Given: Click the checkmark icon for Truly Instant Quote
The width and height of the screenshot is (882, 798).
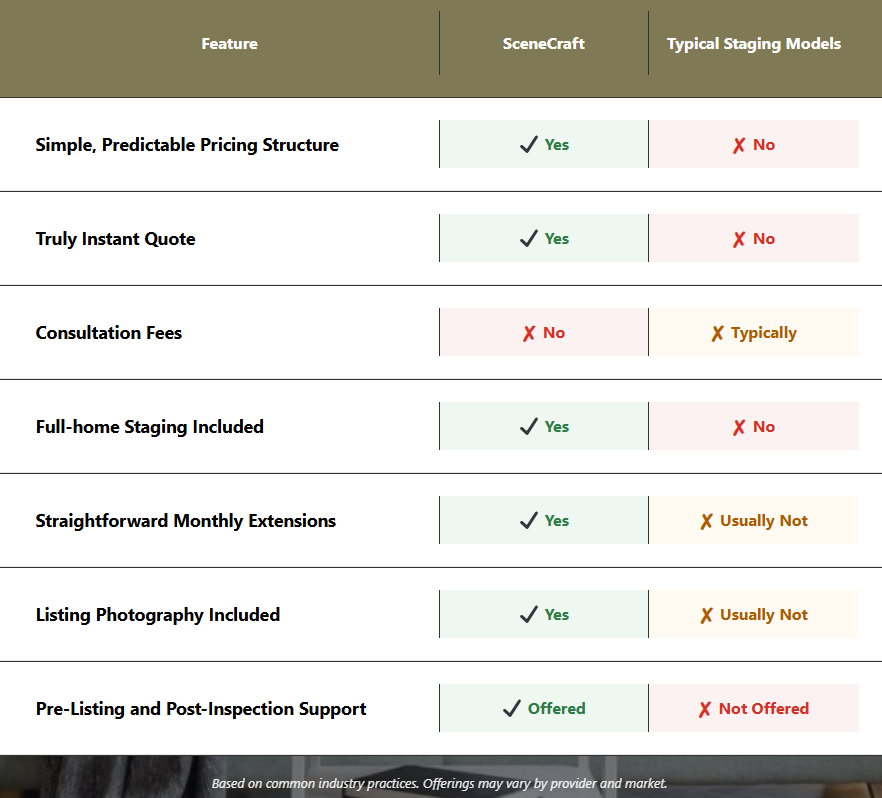Looking at the screenshot, I should pyautogui.click(x=529, y=239).
